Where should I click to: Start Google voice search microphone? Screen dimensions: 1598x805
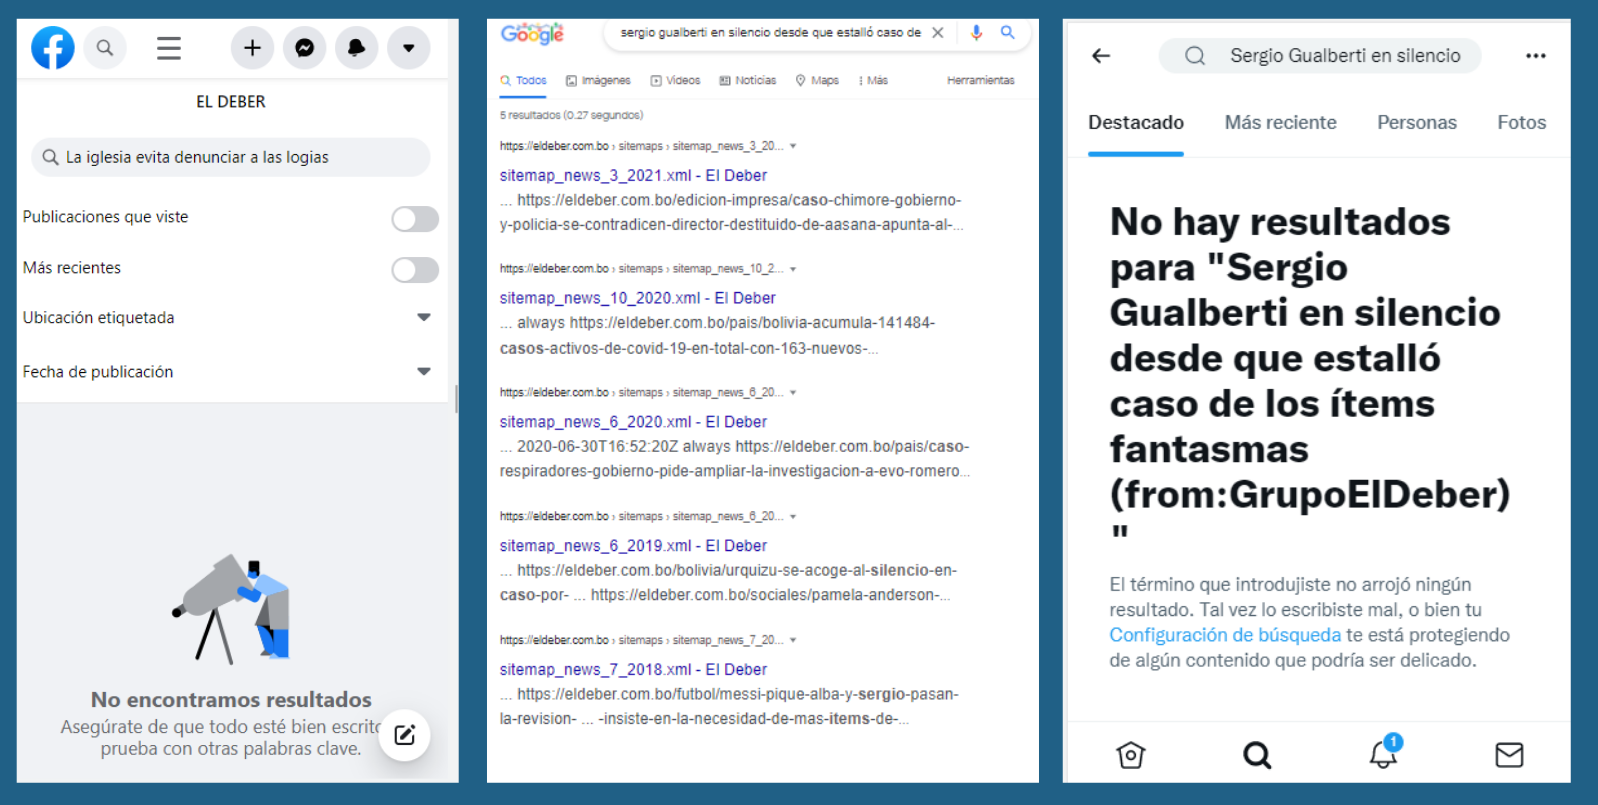coord(976,32)
